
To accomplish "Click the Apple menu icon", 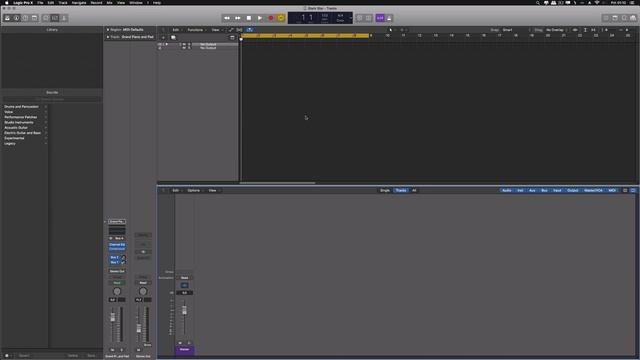I will pyautogui.click(x=7, y=2).
